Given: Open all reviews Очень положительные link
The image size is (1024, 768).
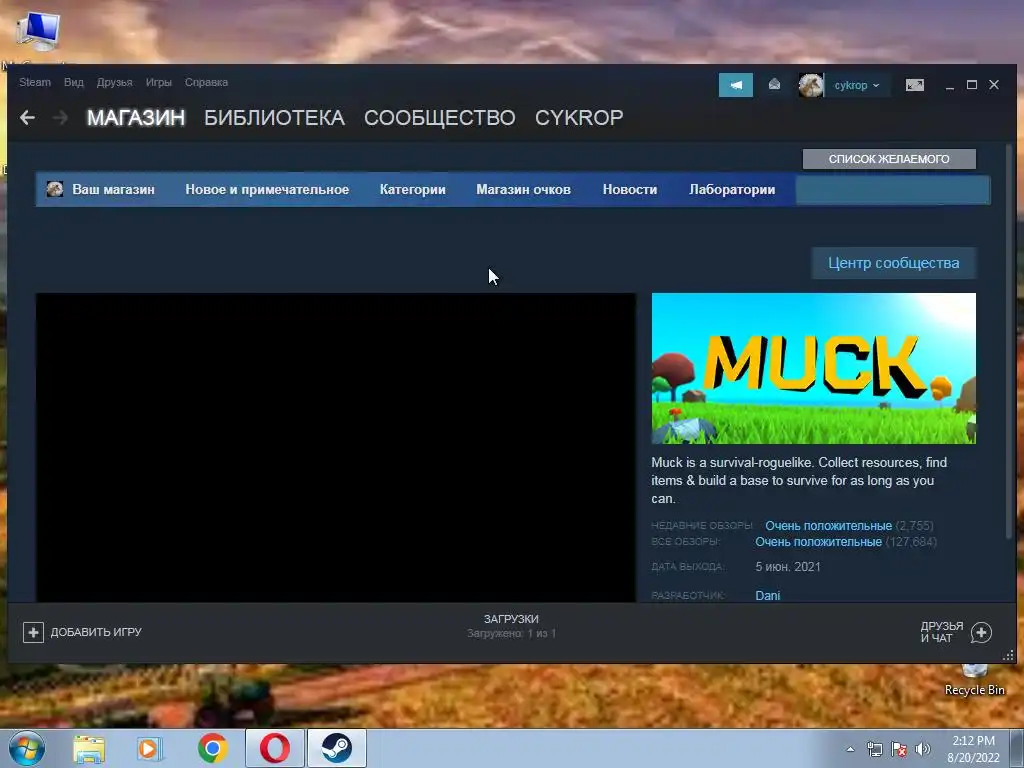Looking at the screenshot, I should [818, 542].
